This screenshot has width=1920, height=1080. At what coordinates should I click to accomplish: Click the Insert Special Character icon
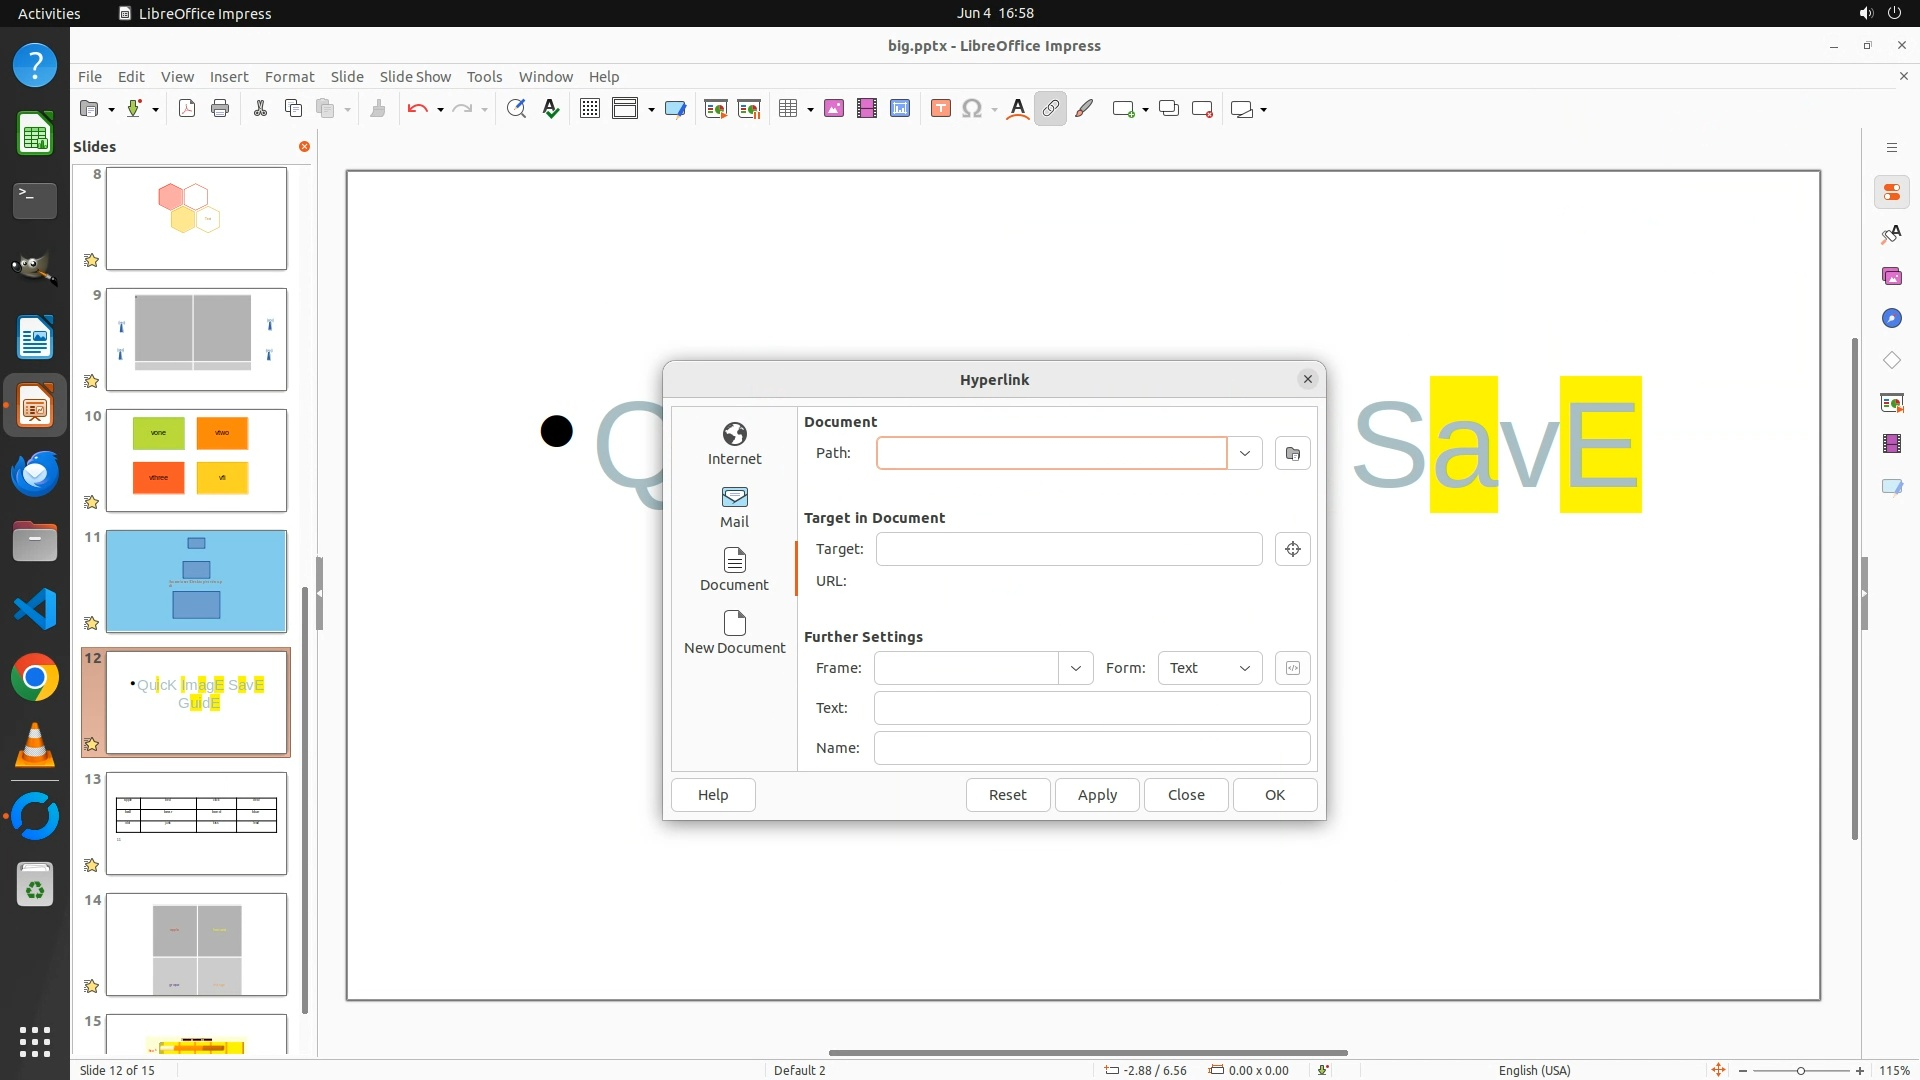[x=971, y=109]
